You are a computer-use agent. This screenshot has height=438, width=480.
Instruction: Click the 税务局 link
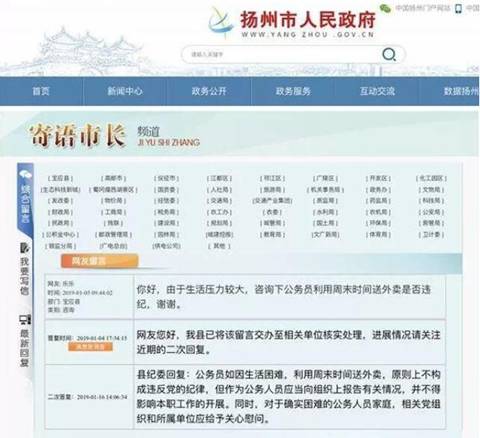(166, 212)
